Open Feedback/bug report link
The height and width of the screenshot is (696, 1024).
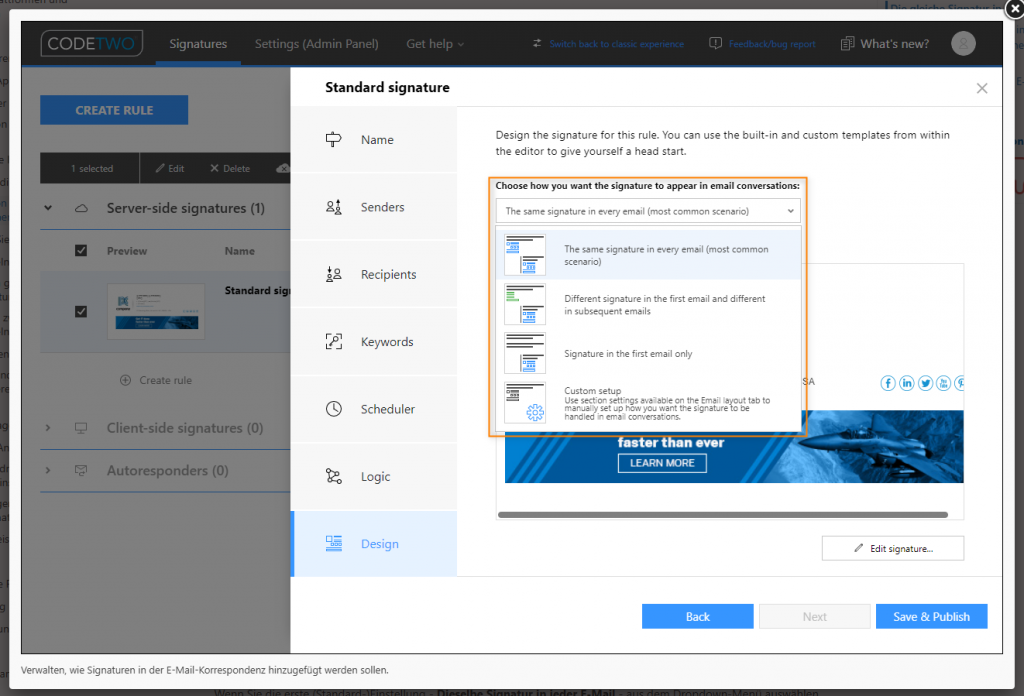(x=772, y=44)
